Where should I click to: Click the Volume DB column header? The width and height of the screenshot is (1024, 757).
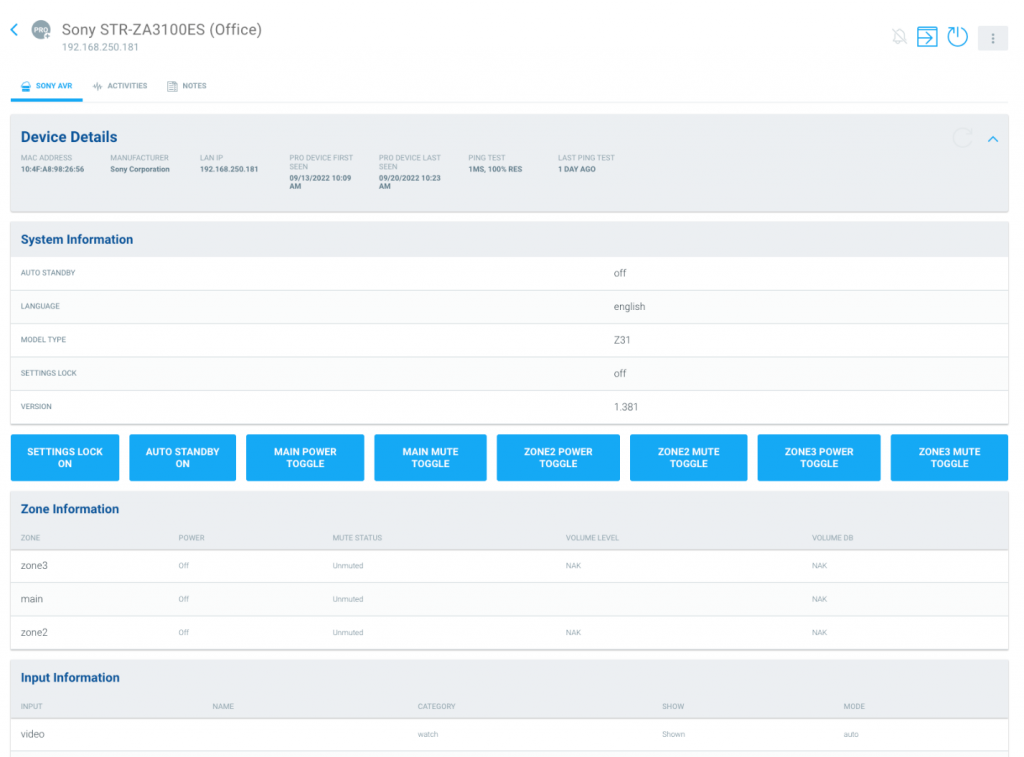(833, 538)
